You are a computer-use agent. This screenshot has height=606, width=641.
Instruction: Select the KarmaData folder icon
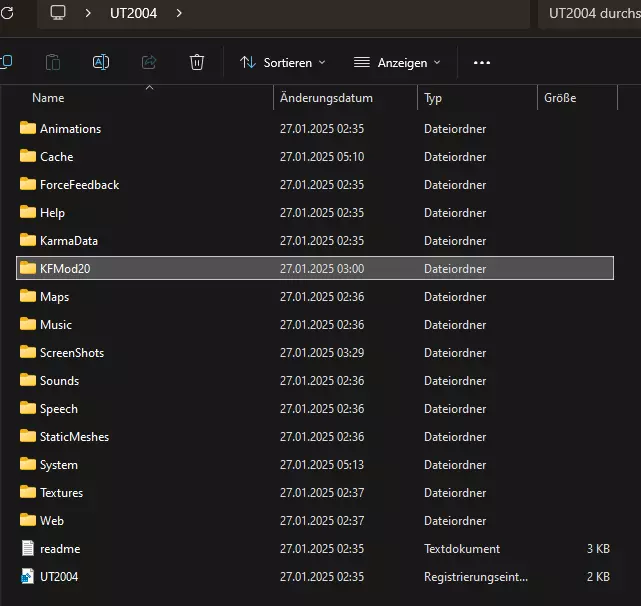(28, 240)
